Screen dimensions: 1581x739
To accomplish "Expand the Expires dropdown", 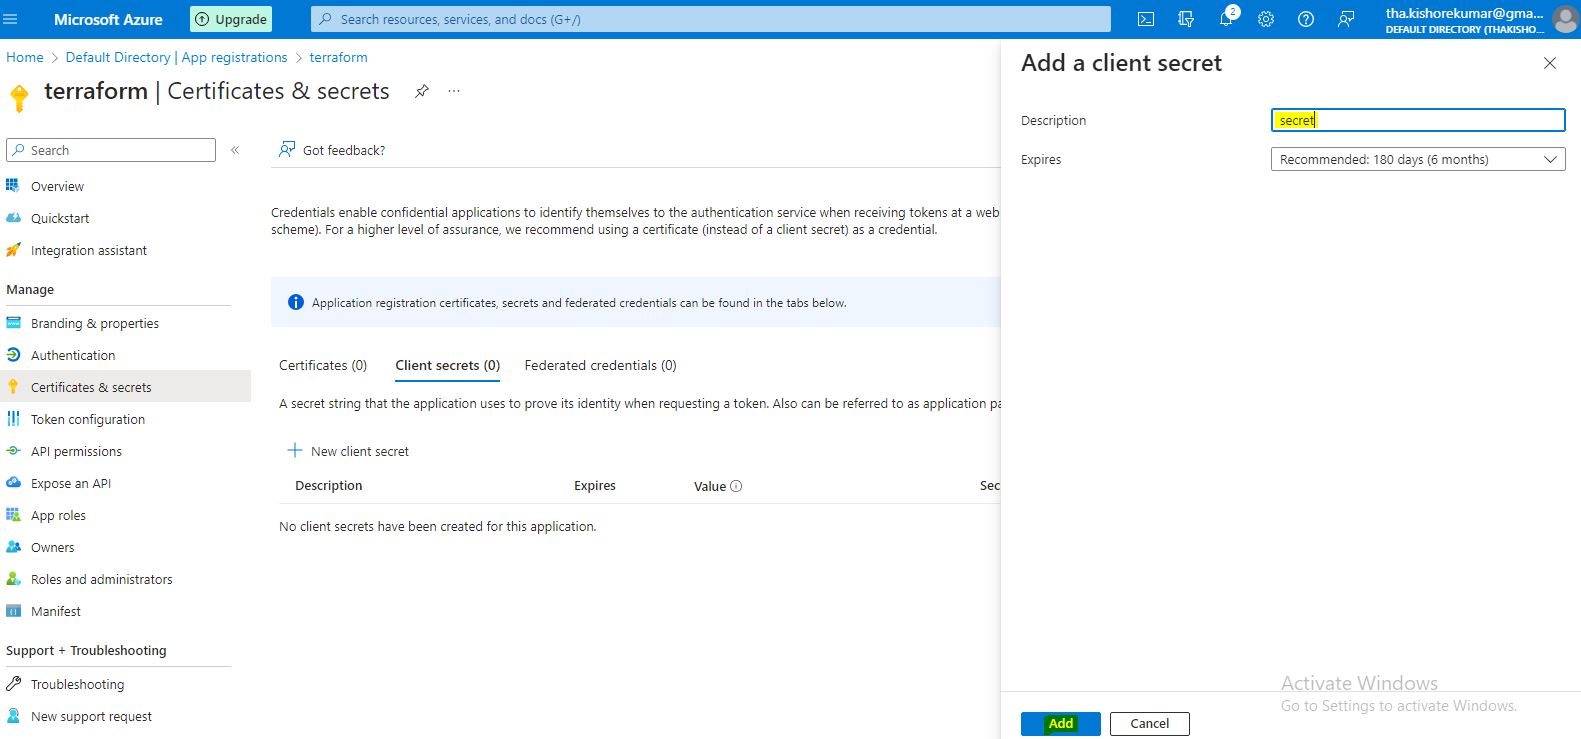I will tap(1417, 159).
